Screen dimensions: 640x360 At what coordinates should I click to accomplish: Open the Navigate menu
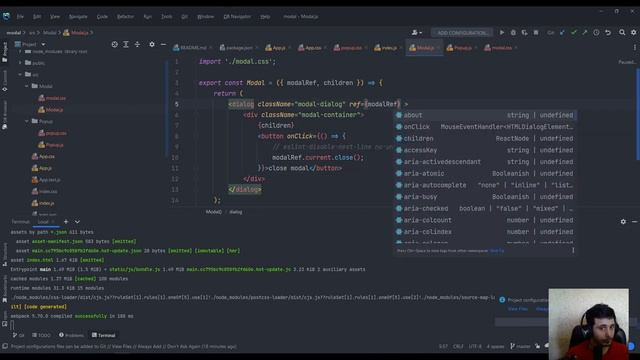click(x=78, y=17)
